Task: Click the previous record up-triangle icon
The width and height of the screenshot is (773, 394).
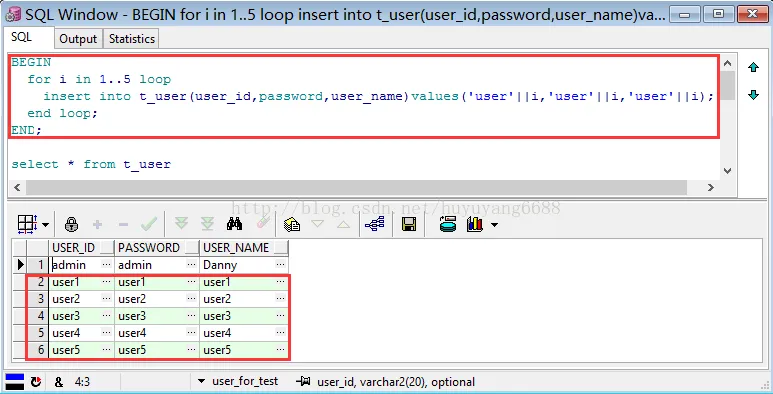Action: pos(343,224)
